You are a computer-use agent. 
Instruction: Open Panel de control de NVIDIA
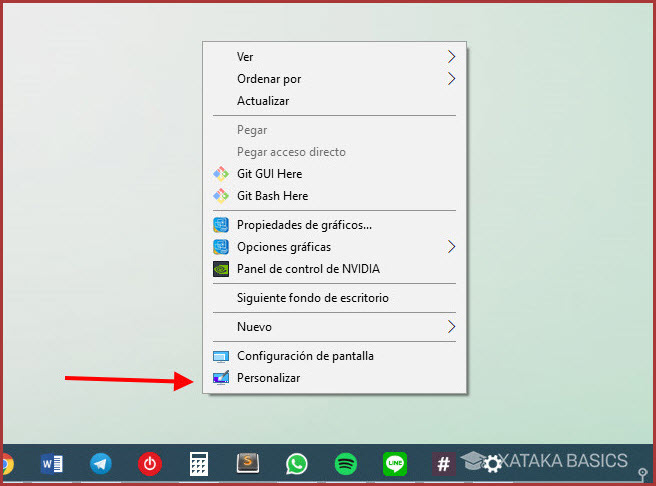click(308, 269)
